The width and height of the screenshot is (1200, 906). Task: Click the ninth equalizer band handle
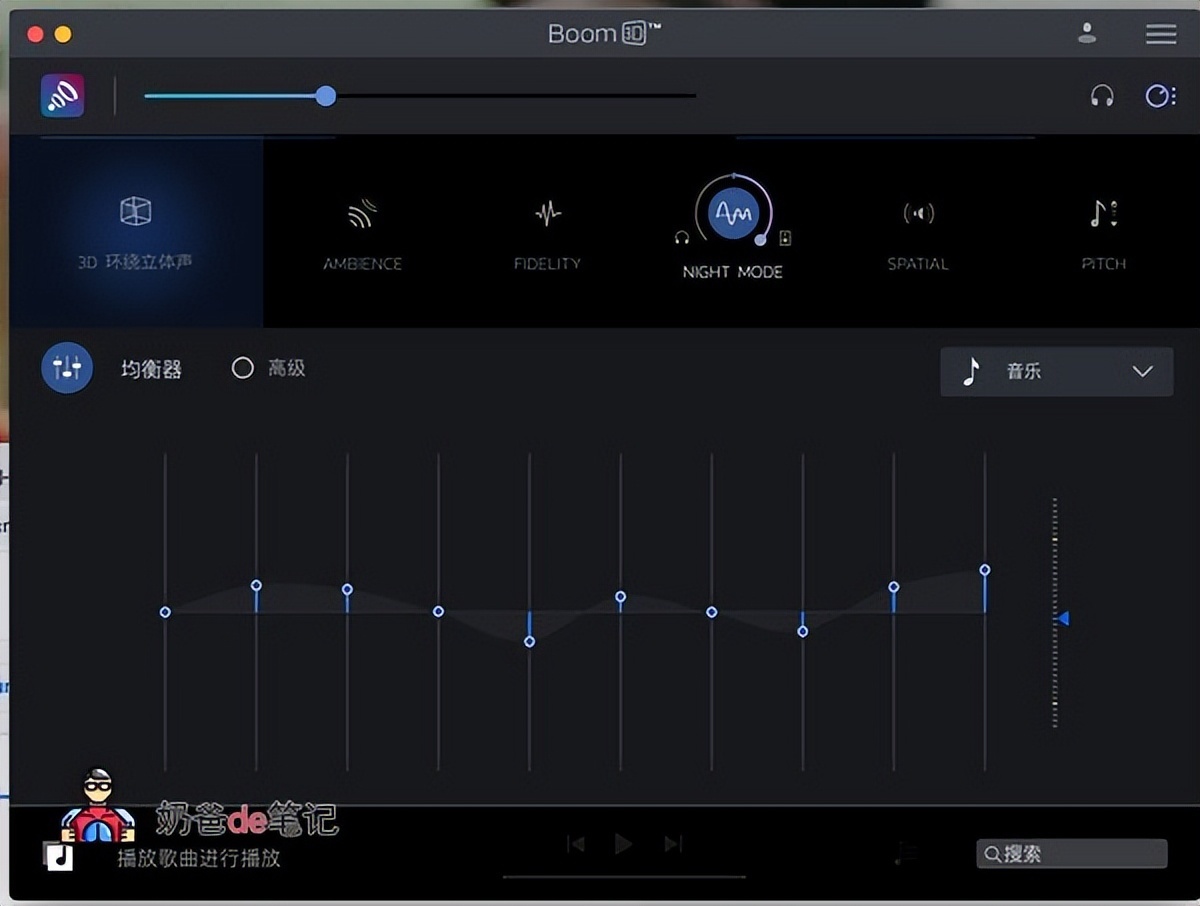[x=893, y=587]
